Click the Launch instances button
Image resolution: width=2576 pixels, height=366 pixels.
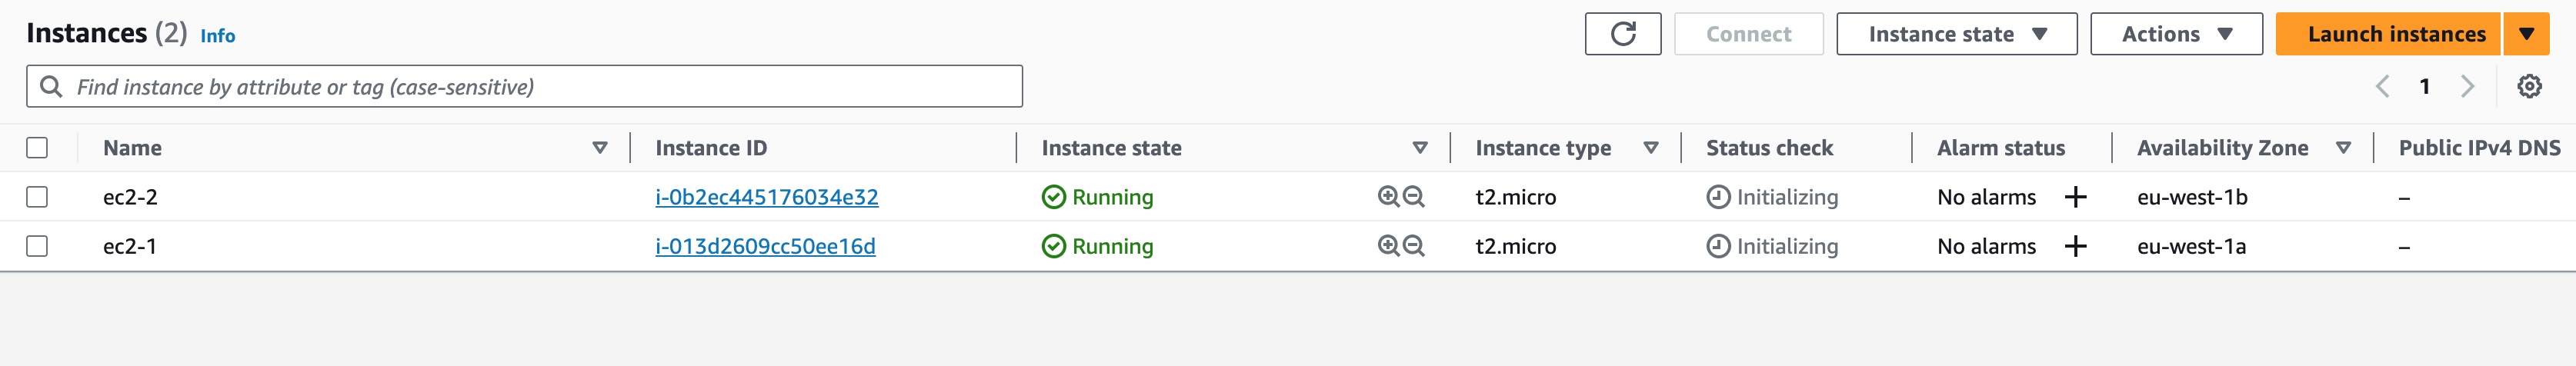pyautogui.click(x=2388, y=34)
